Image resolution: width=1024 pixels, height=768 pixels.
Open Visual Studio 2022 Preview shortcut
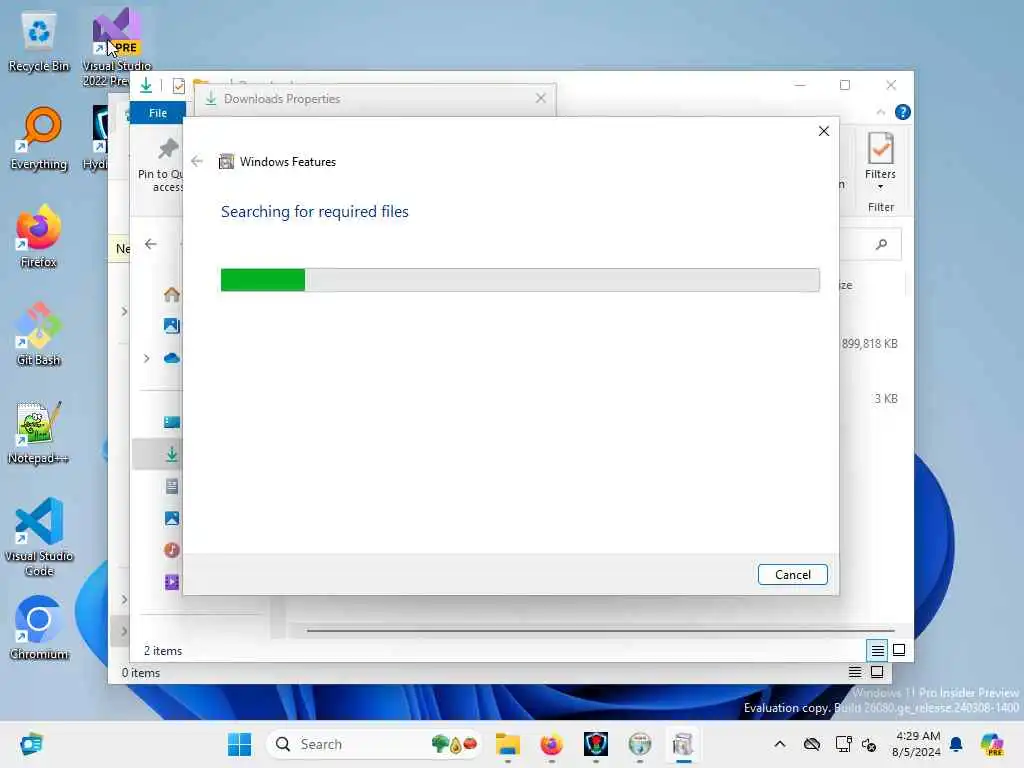(x=116, y=48)
